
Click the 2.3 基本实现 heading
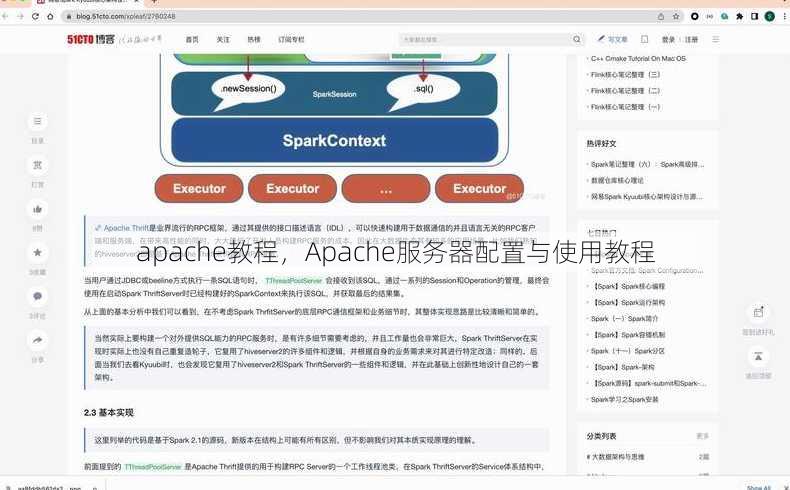pyautogui.click(x=109, y=412)
